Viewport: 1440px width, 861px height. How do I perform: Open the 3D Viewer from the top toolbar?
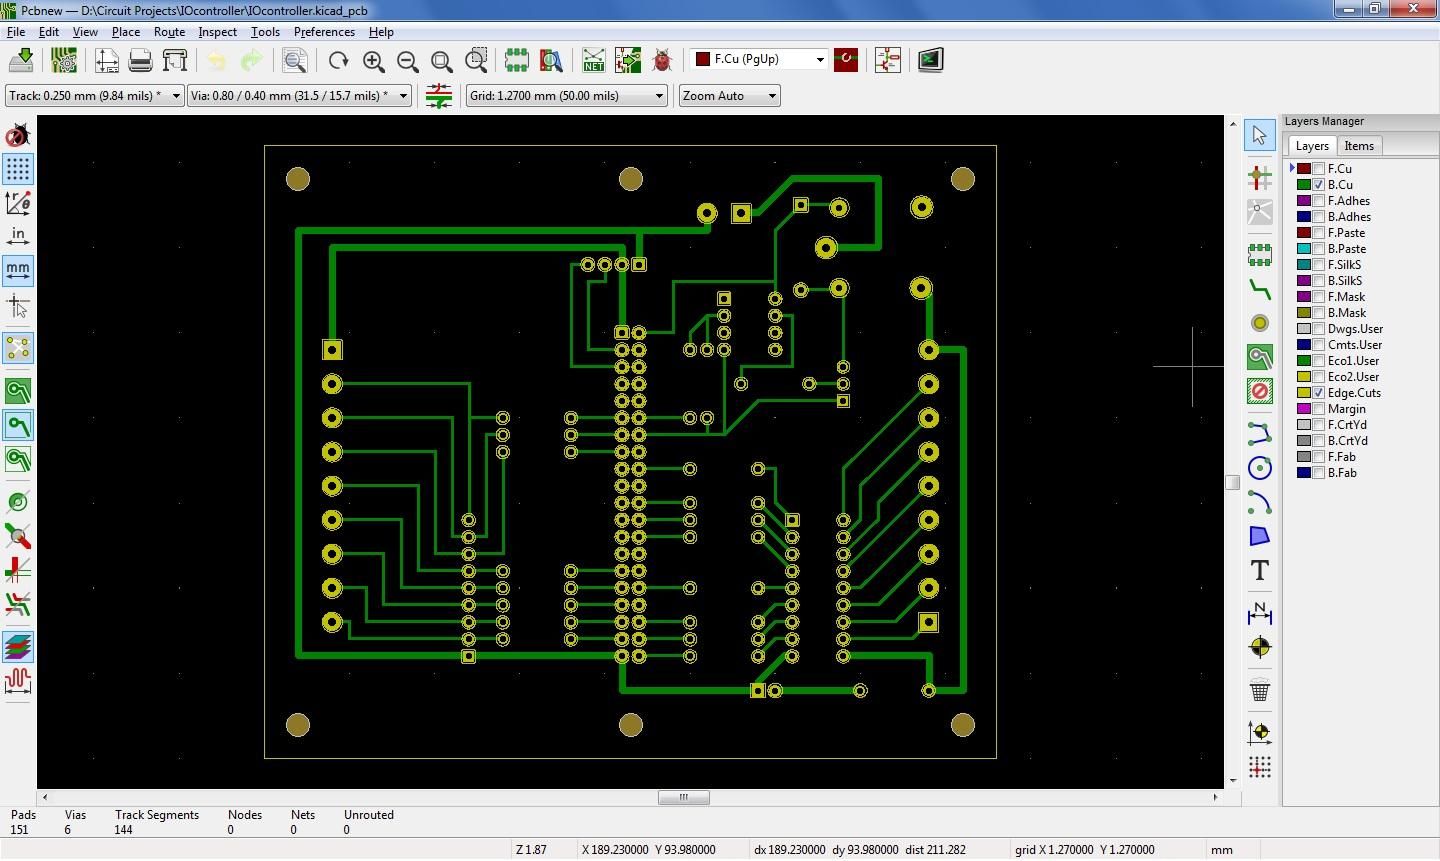tap(929, 60)
